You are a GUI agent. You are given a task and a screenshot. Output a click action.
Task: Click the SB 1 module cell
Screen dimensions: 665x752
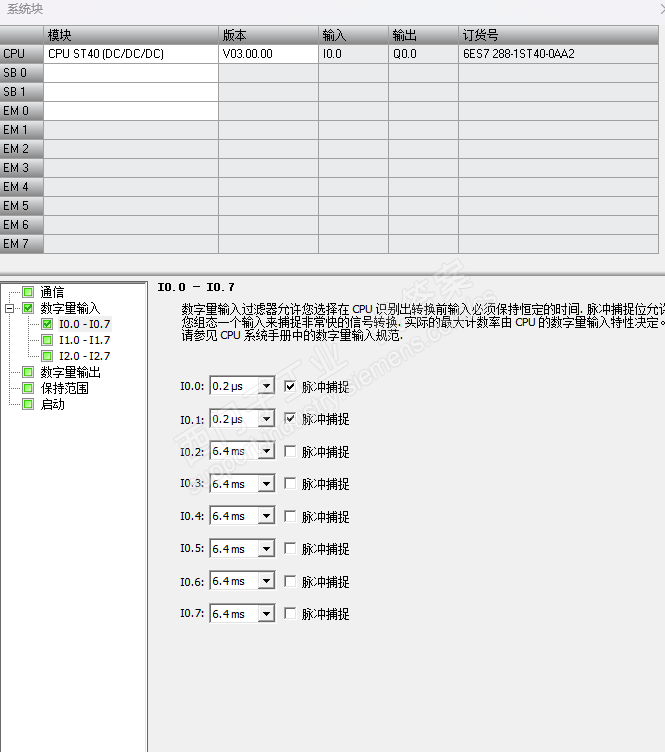(x=131, y=92)
